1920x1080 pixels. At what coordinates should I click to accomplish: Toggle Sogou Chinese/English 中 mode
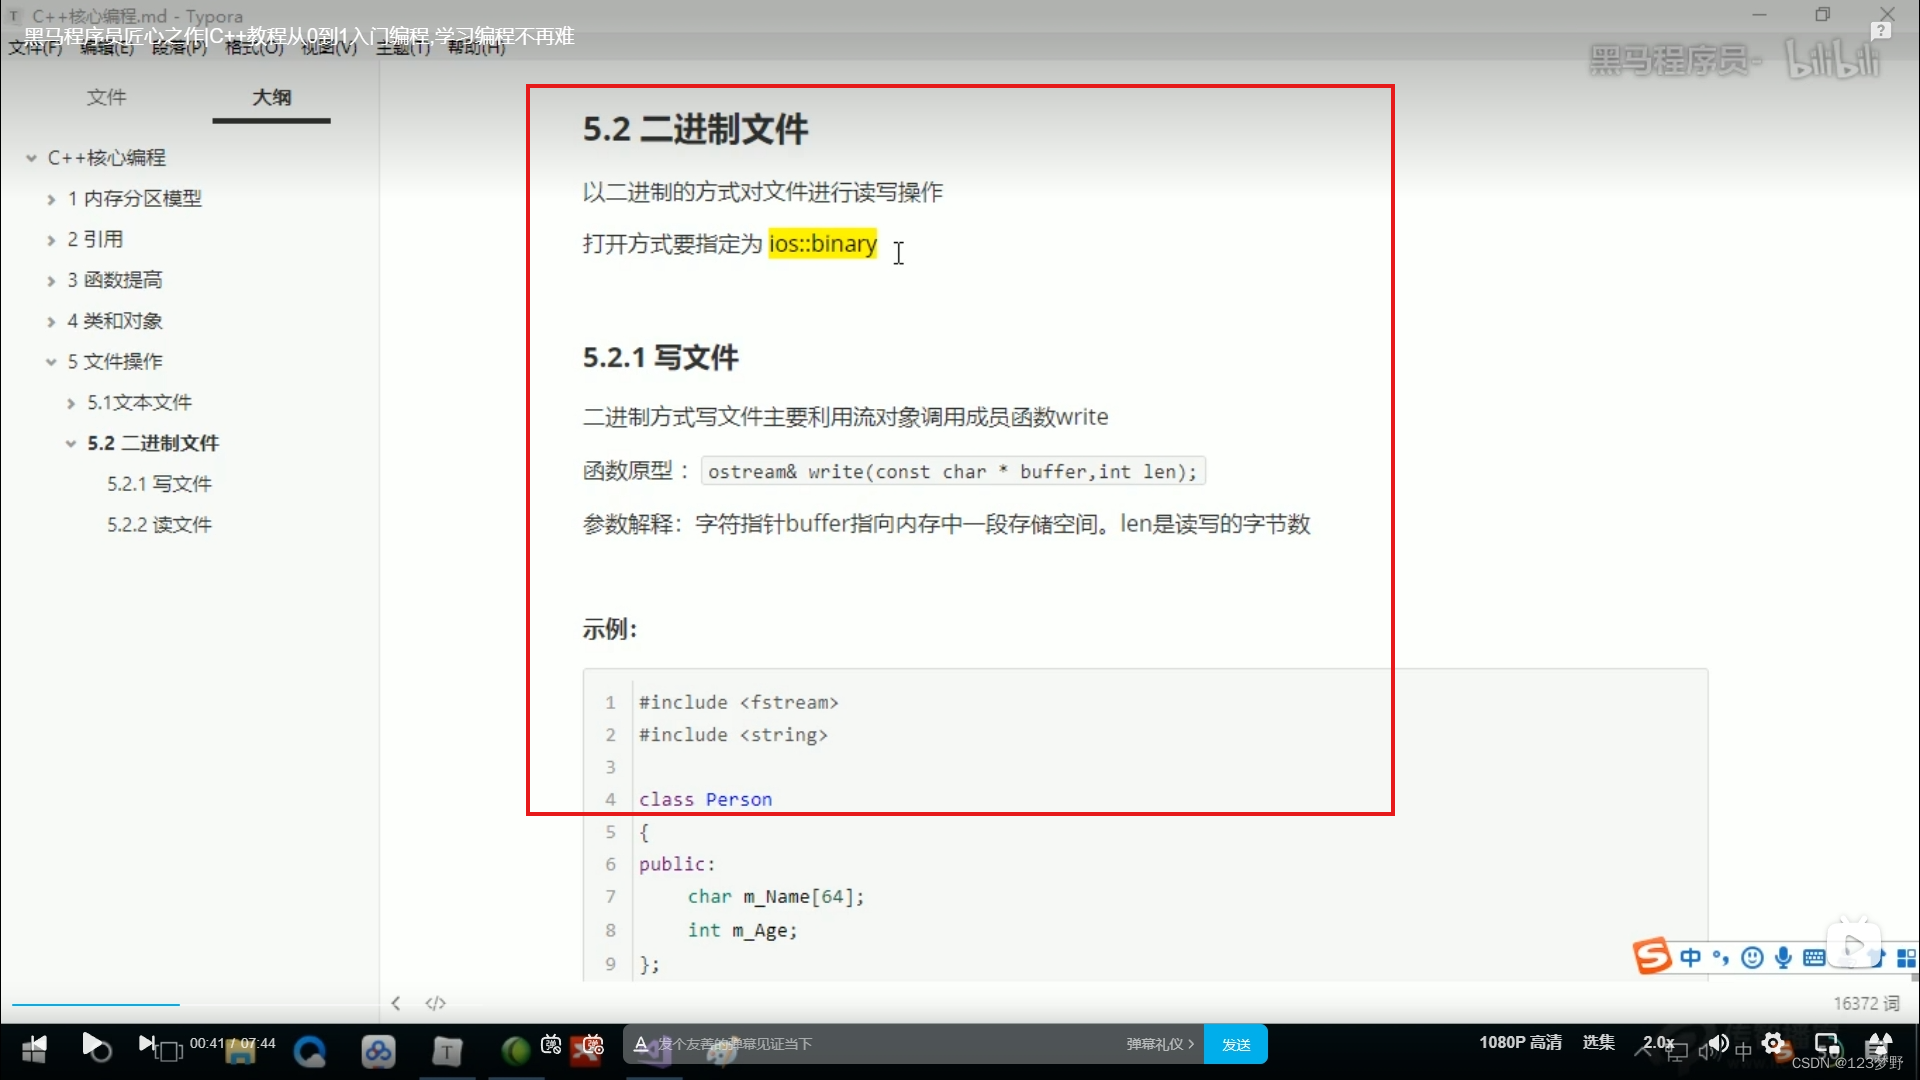(1690, 958)
